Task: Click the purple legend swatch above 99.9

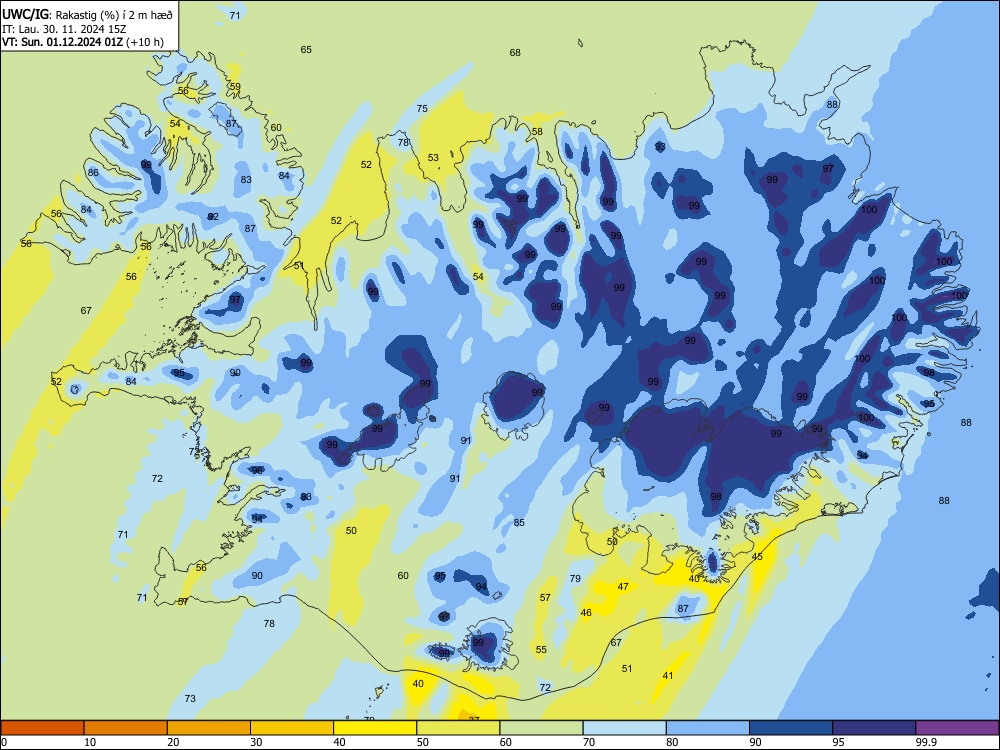Action: tap(957, 728)
